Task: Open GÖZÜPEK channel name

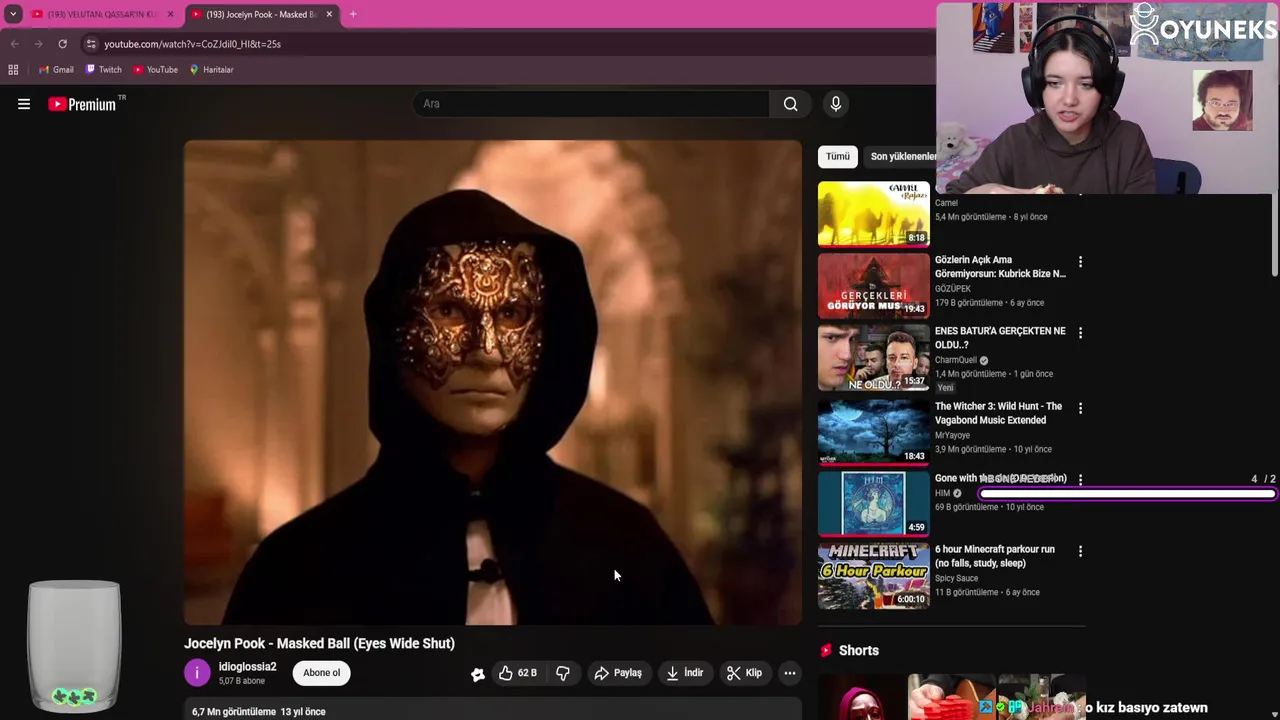Action: pyautogui.click(x=953, y=289)
